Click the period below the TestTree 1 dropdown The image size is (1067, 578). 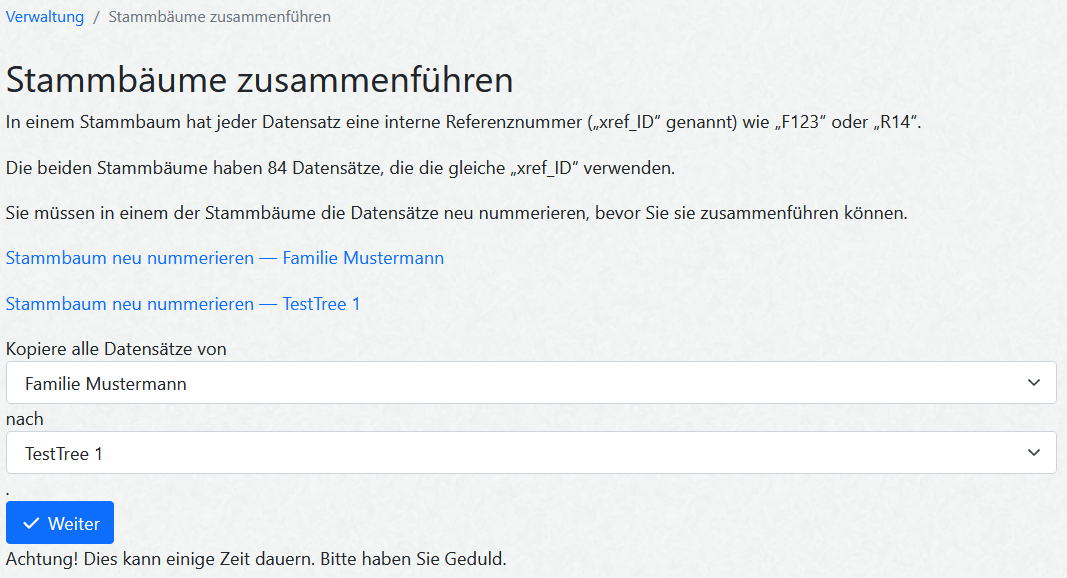point(8,491)
